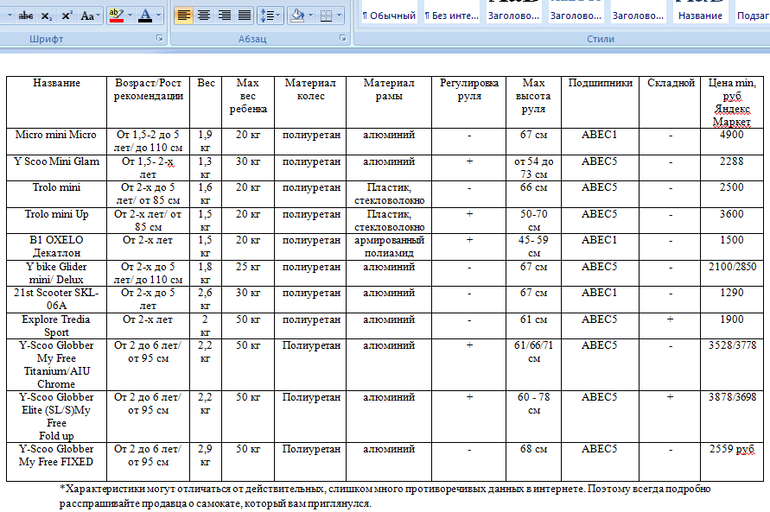Click the text highlight color marker
This screenshot has width=770, height=512.
(115, 16)
